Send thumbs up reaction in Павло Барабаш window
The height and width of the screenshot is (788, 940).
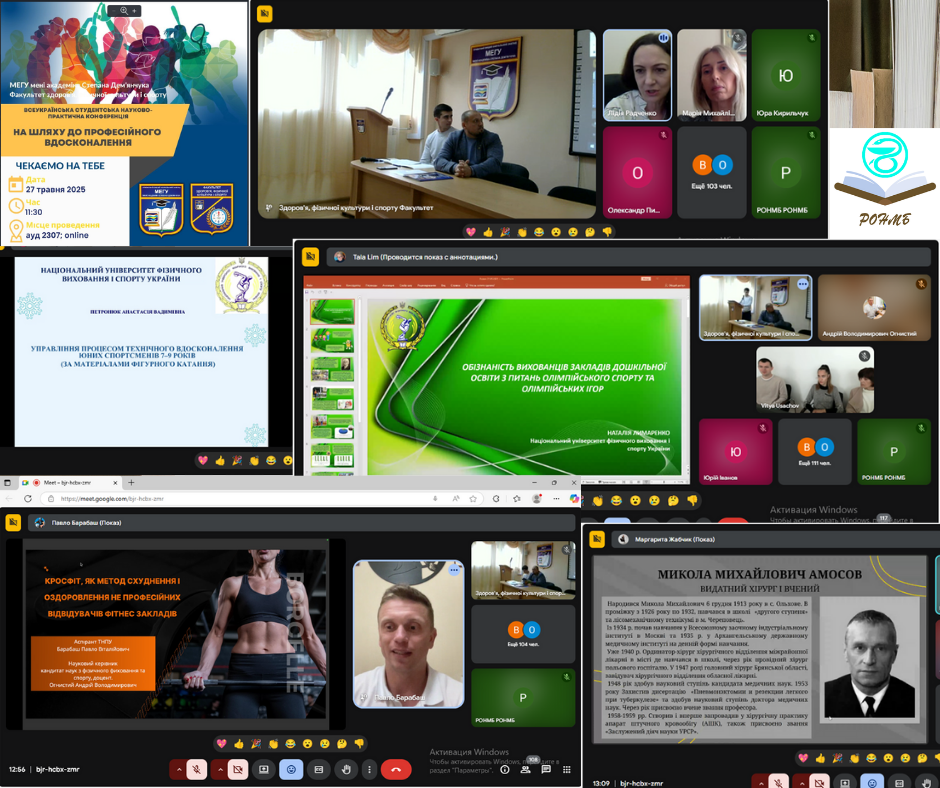[239, 744]
